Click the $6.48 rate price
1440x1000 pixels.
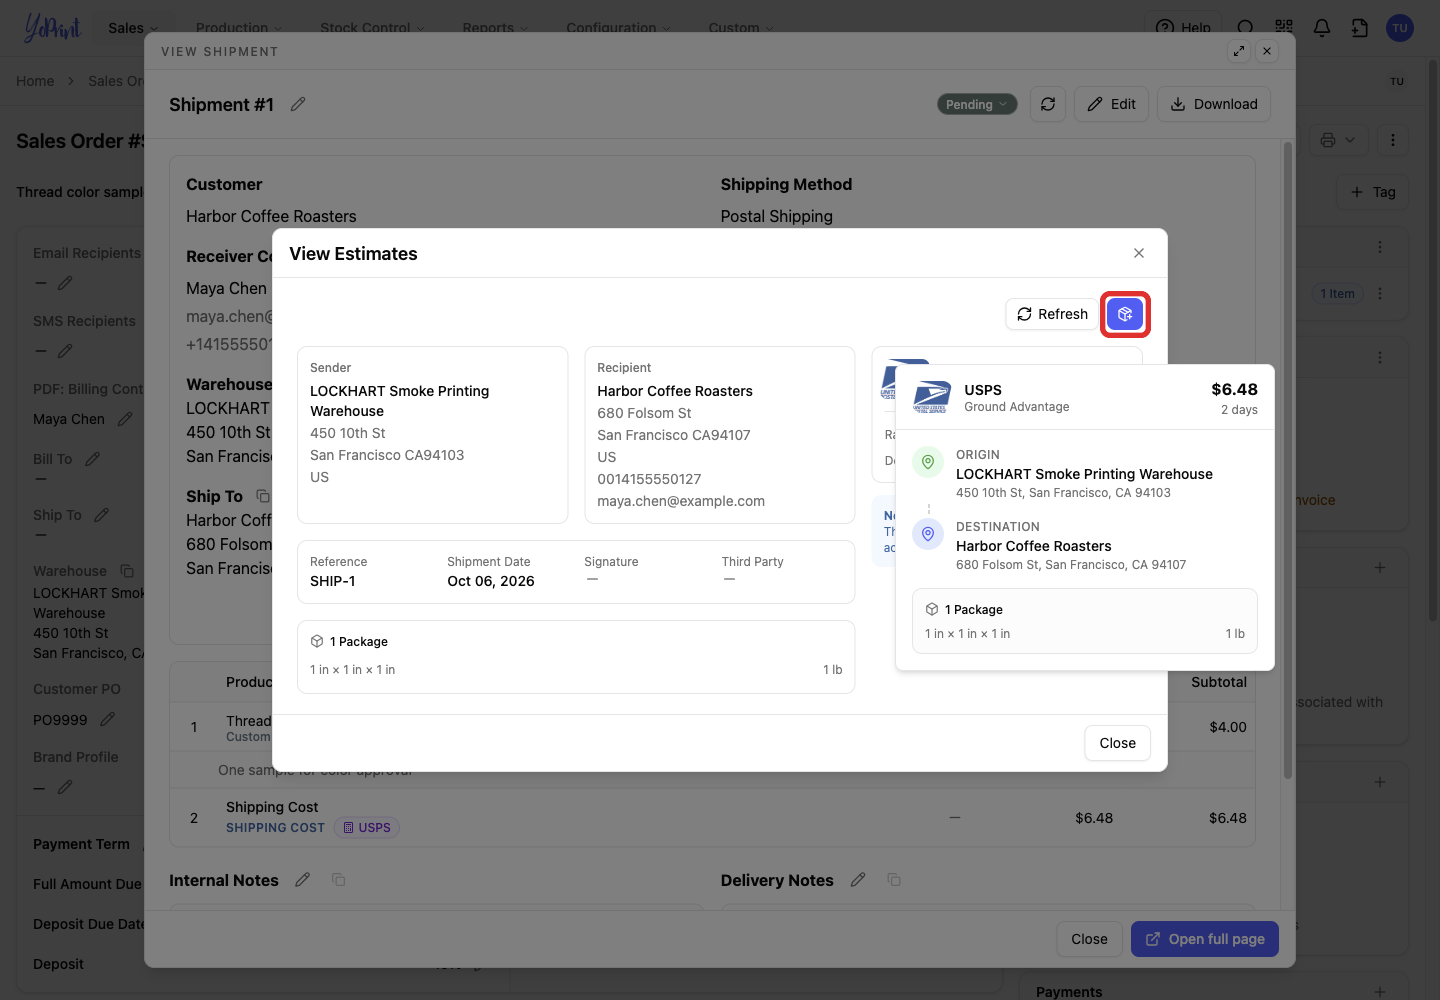coord(1234,389)
